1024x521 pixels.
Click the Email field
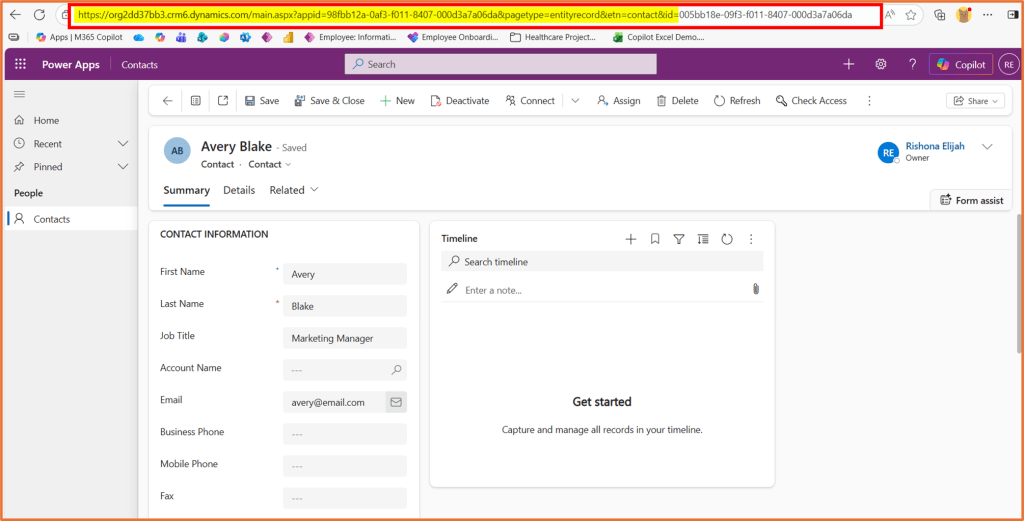point(334,402)
